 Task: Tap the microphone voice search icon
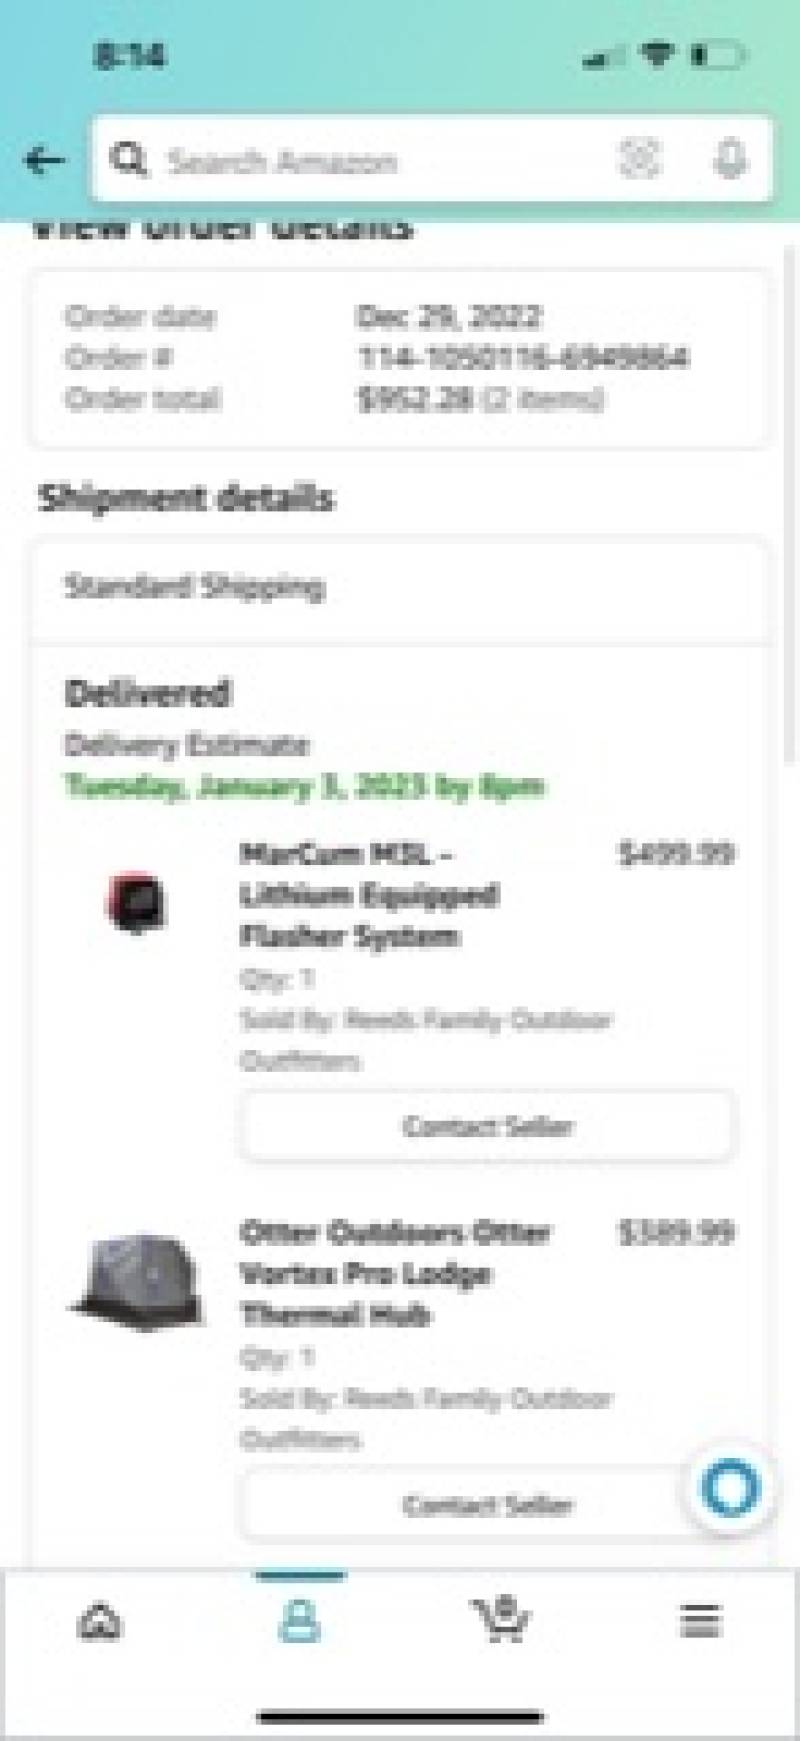point(730,159)
